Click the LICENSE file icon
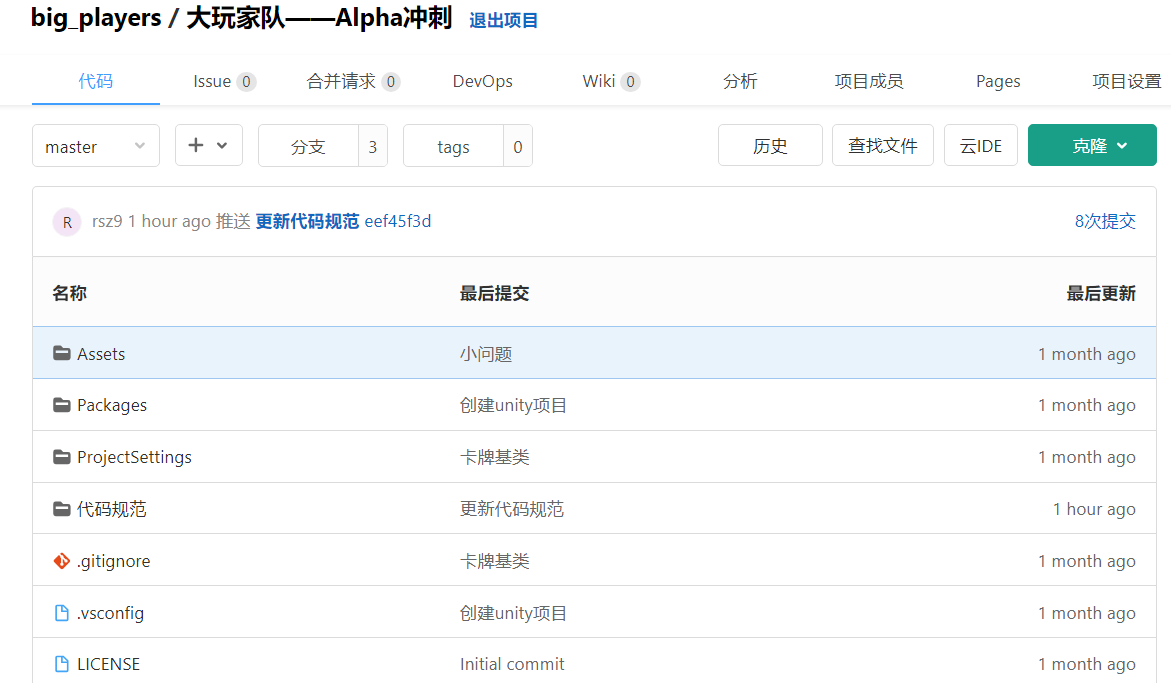The image size is (1171, 683). [62, 664]
